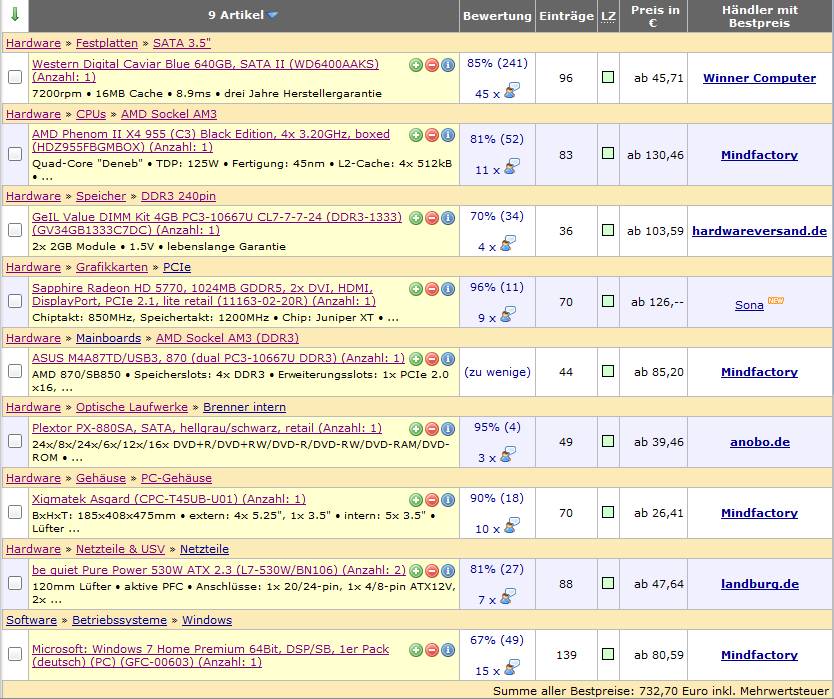Screen dimensions: 834x699
Task: Select checkbox for AMD Phenom II X4 955
Action: 15,154
